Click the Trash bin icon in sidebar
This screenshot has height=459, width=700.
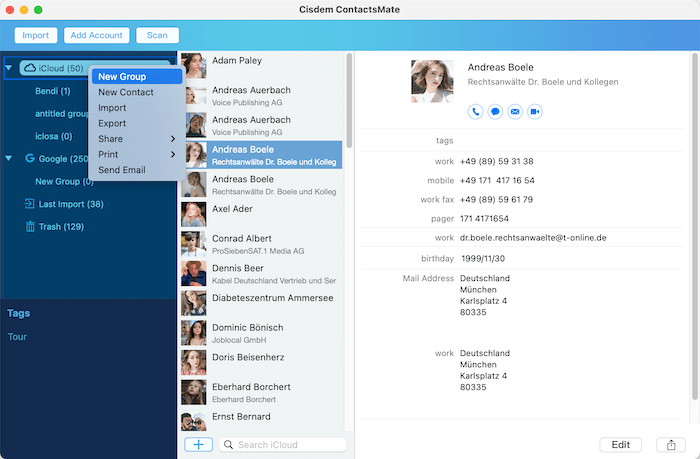click(30, 226)
